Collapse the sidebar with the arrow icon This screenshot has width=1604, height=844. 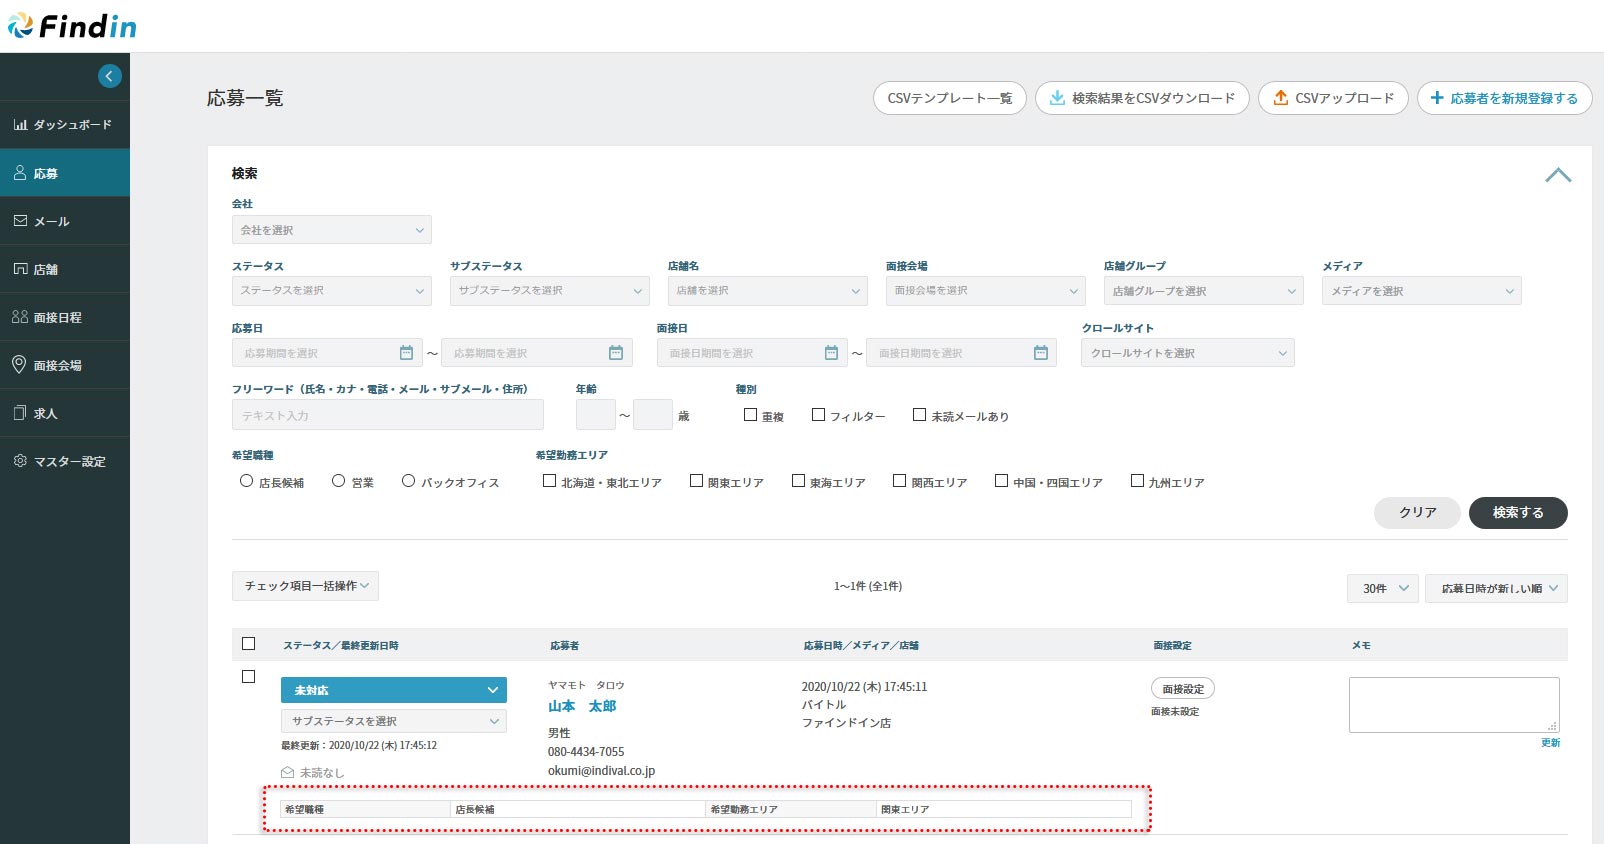(110, 76)
